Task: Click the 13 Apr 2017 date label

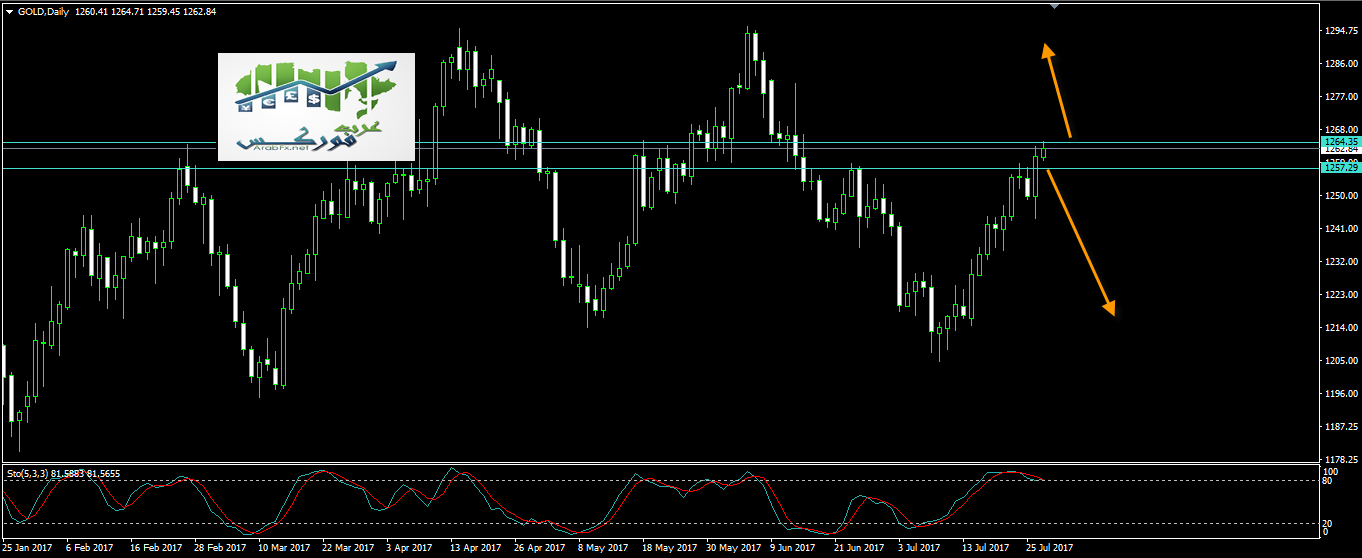Action: pos(475,548)
